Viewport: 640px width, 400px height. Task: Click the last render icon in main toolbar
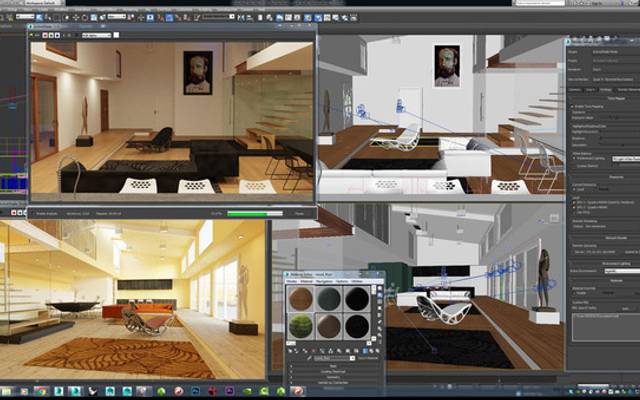(x=353, y=17)
